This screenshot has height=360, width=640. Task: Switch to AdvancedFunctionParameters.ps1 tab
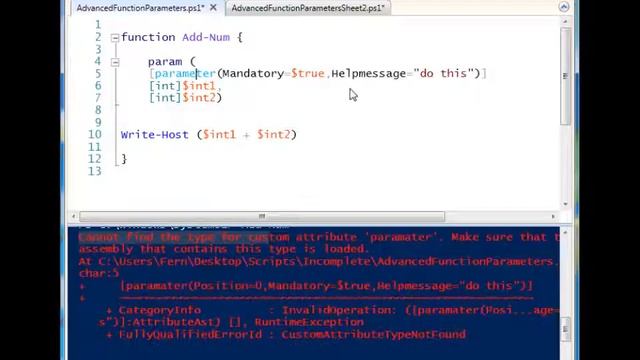coord(140,8)
